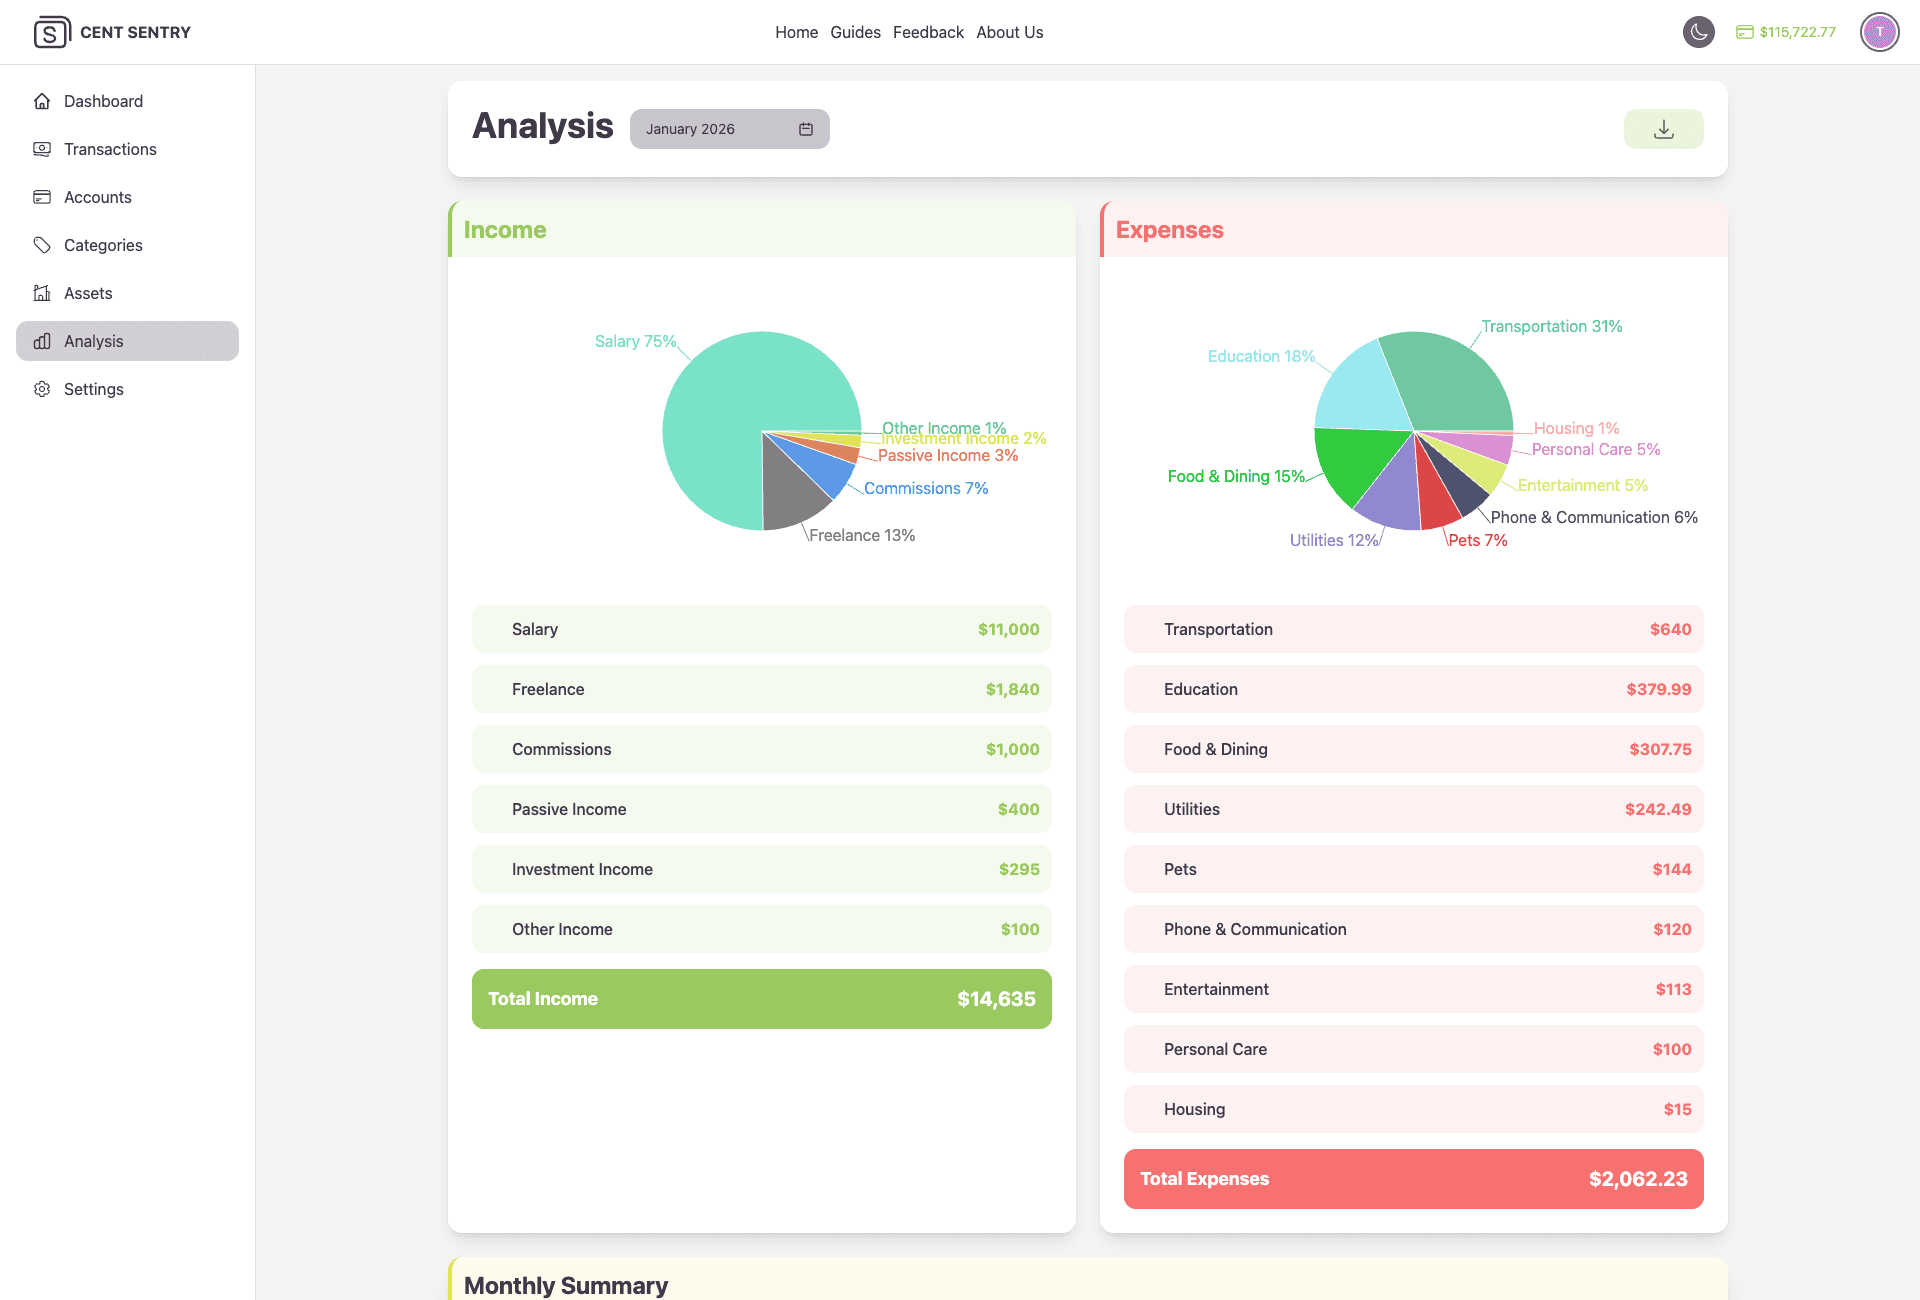Viewport: 1920px width, 1300px height.
Task: Click the $115,722.77 balance indicator
Action: coord(1786,32)
